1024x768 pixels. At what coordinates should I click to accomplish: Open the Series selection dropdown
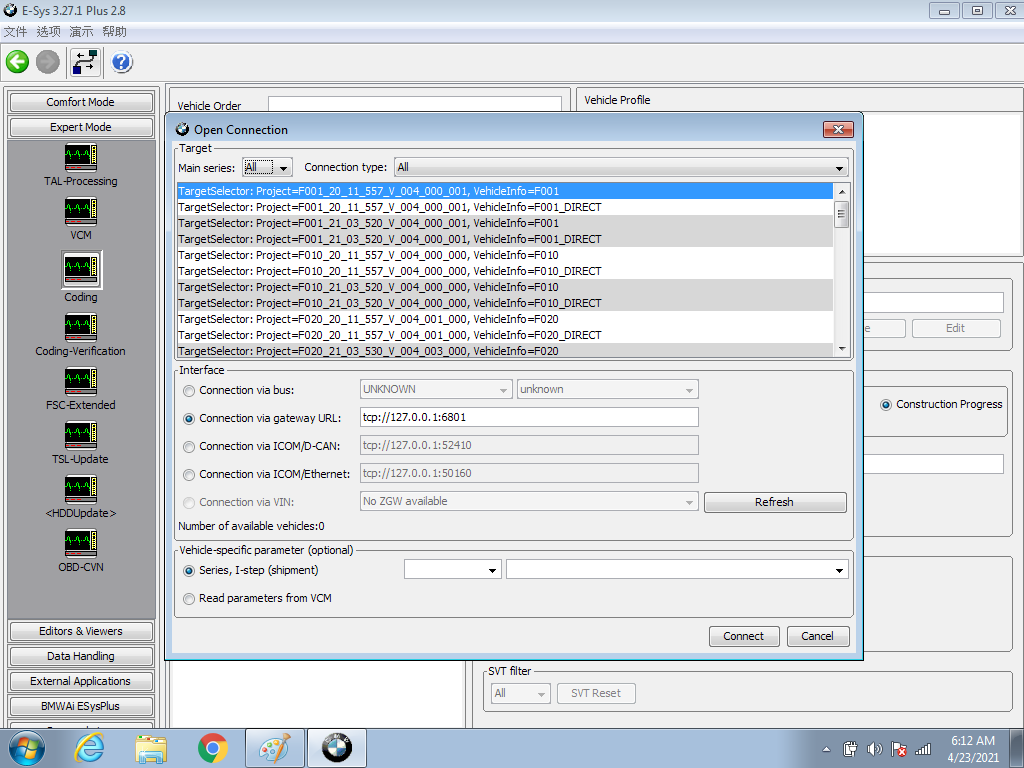pyautogui.click(x=453, y=569)
